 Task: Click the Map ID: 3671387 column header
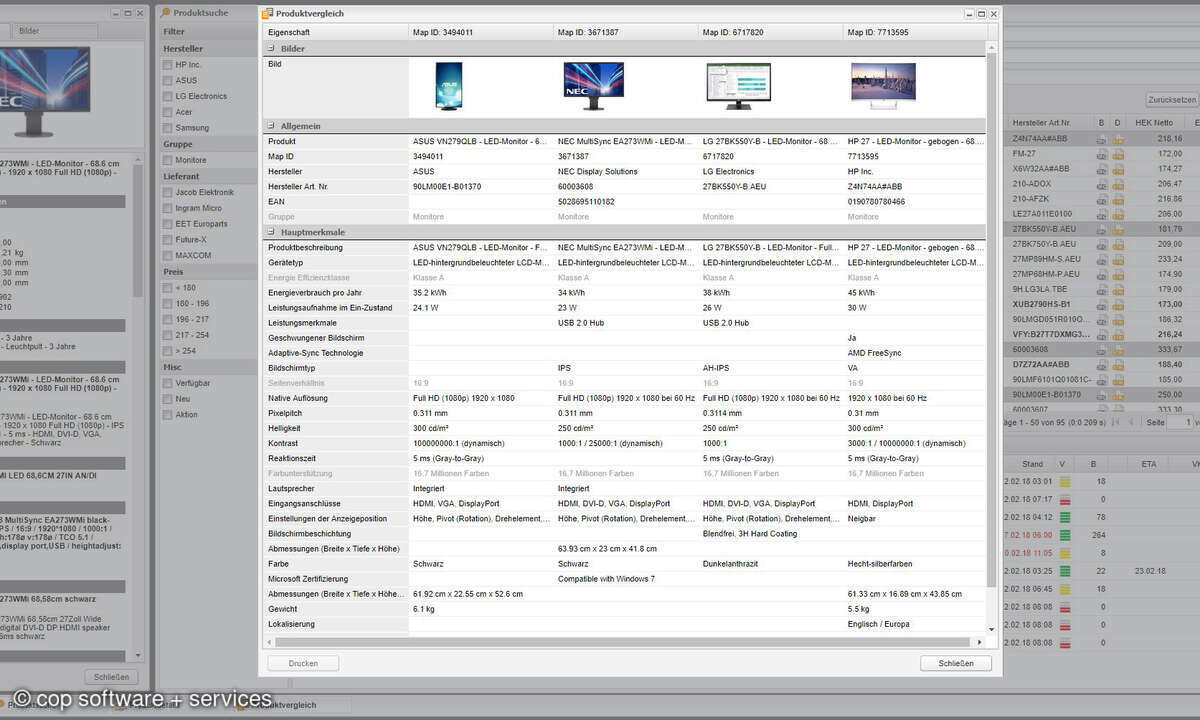pyautogui.click(x=626, y=32)
